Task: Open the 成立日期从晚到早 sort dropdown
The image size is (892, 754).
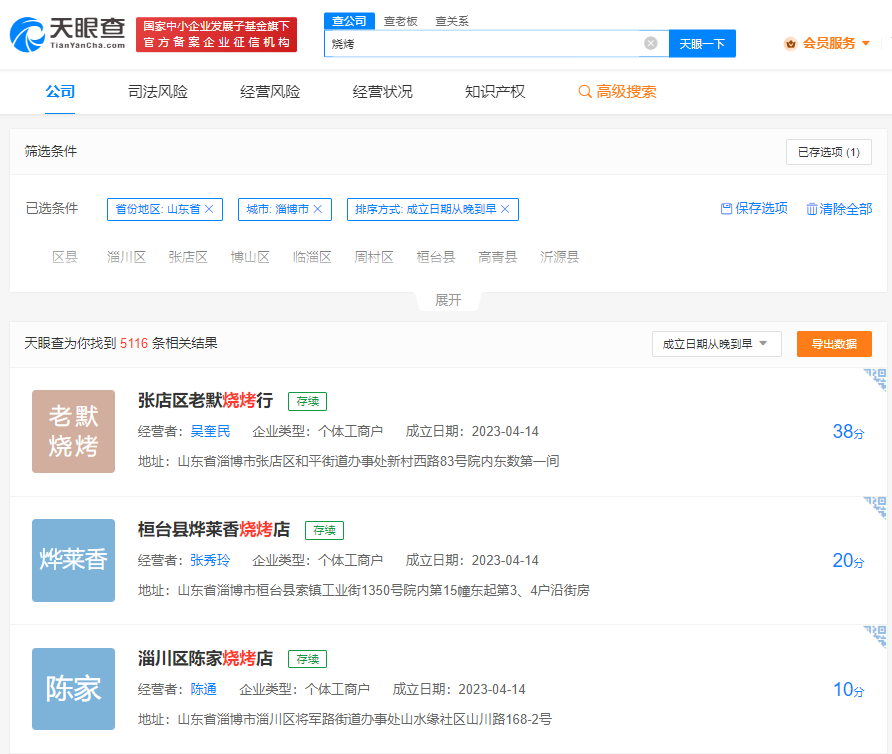Action: (x=716, y=344)
